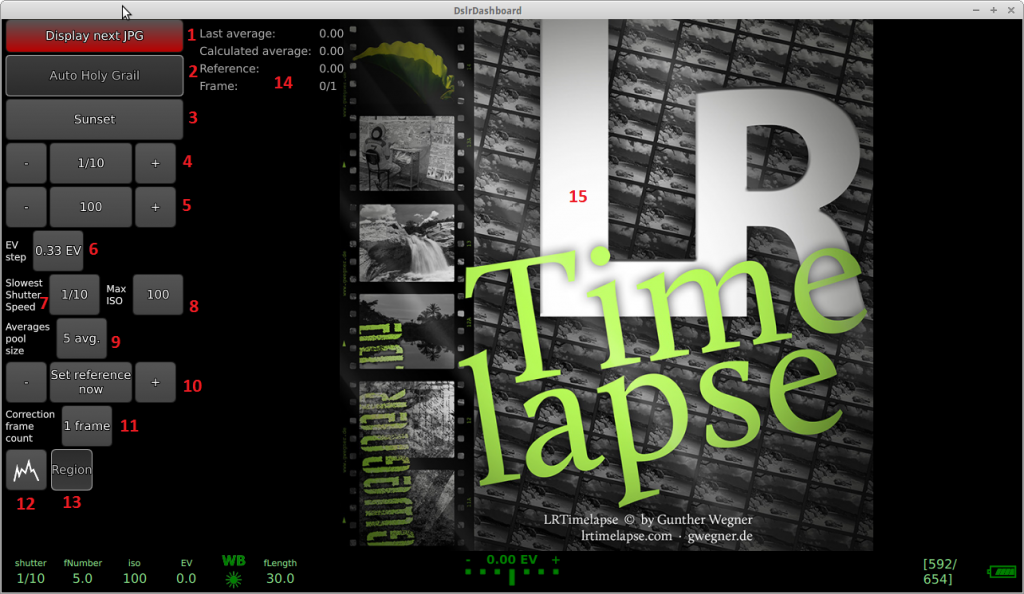The height and width of the screenshot is (594, 1024).
Task: Toggle Sunset mode
Action: click(x=94, y=119)
